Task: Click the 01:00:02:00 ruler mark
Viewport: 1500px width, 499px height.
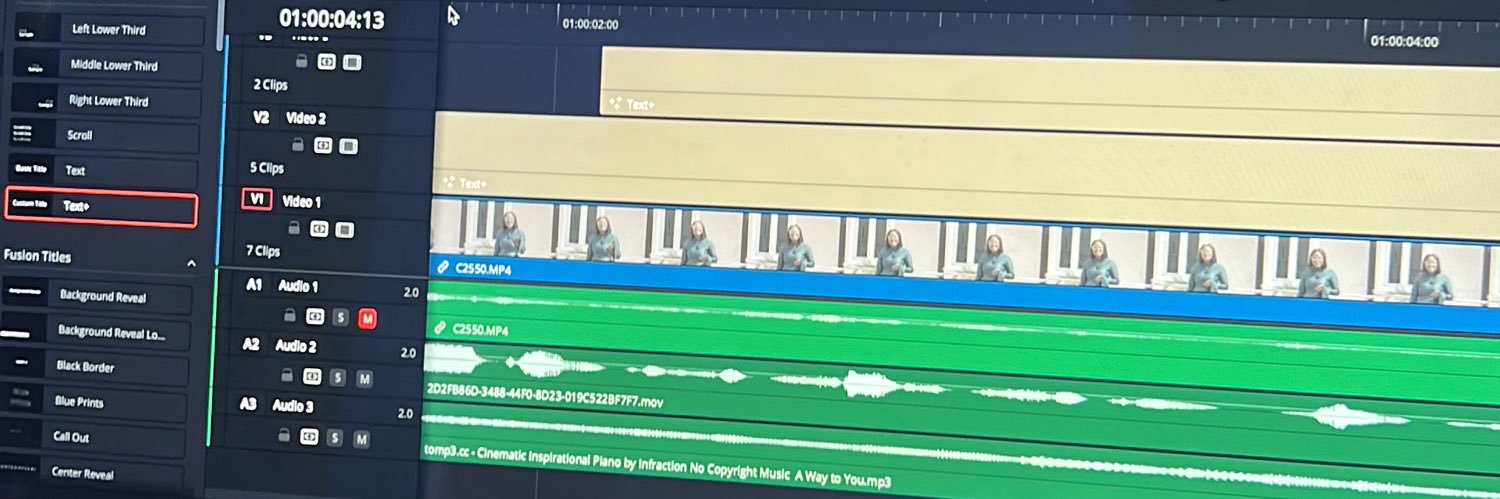Action: click(590, 24)
